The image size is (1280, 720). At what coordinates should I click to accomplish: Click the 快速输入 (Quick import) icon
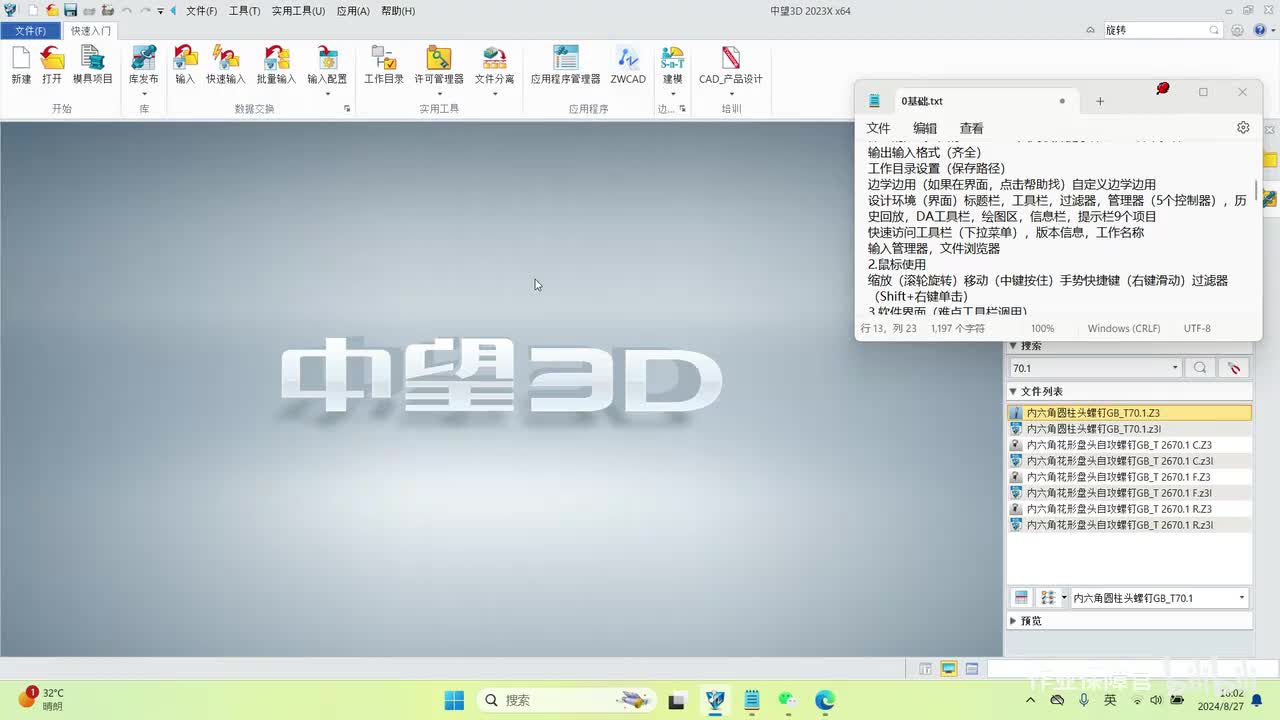(226, 58)
